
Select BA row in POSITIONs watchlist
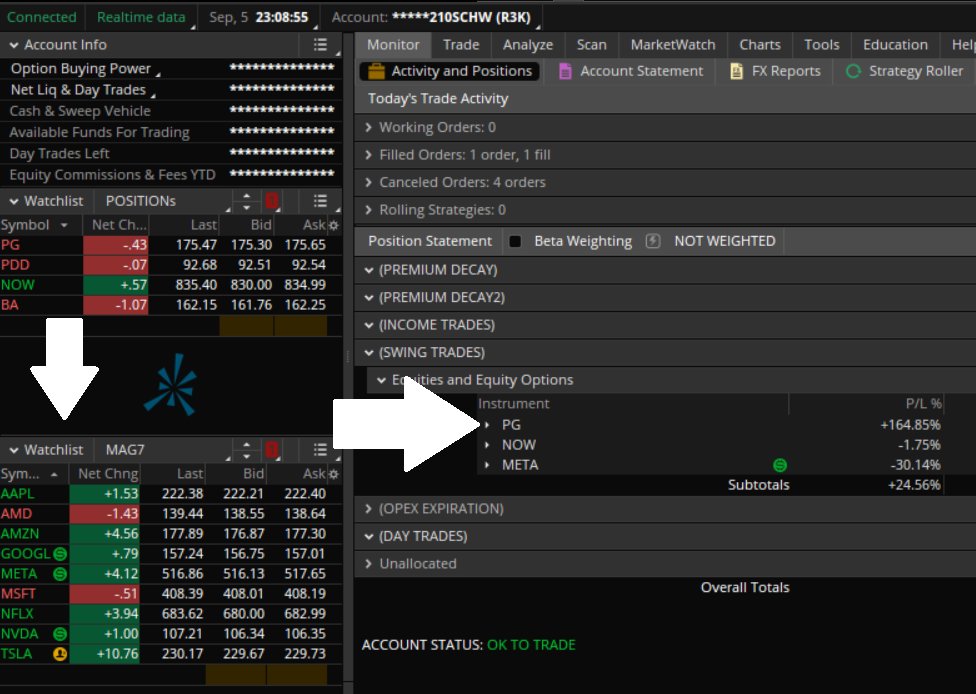171,305
